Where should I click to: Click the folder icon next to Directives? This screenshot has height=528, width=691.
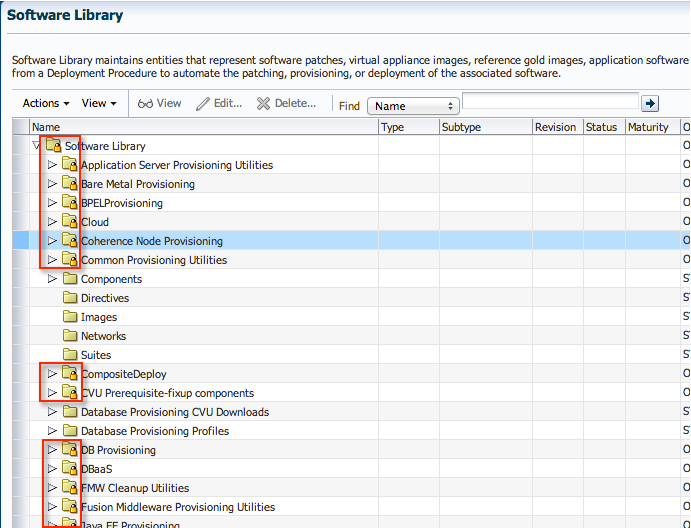[x=70, y=298]
